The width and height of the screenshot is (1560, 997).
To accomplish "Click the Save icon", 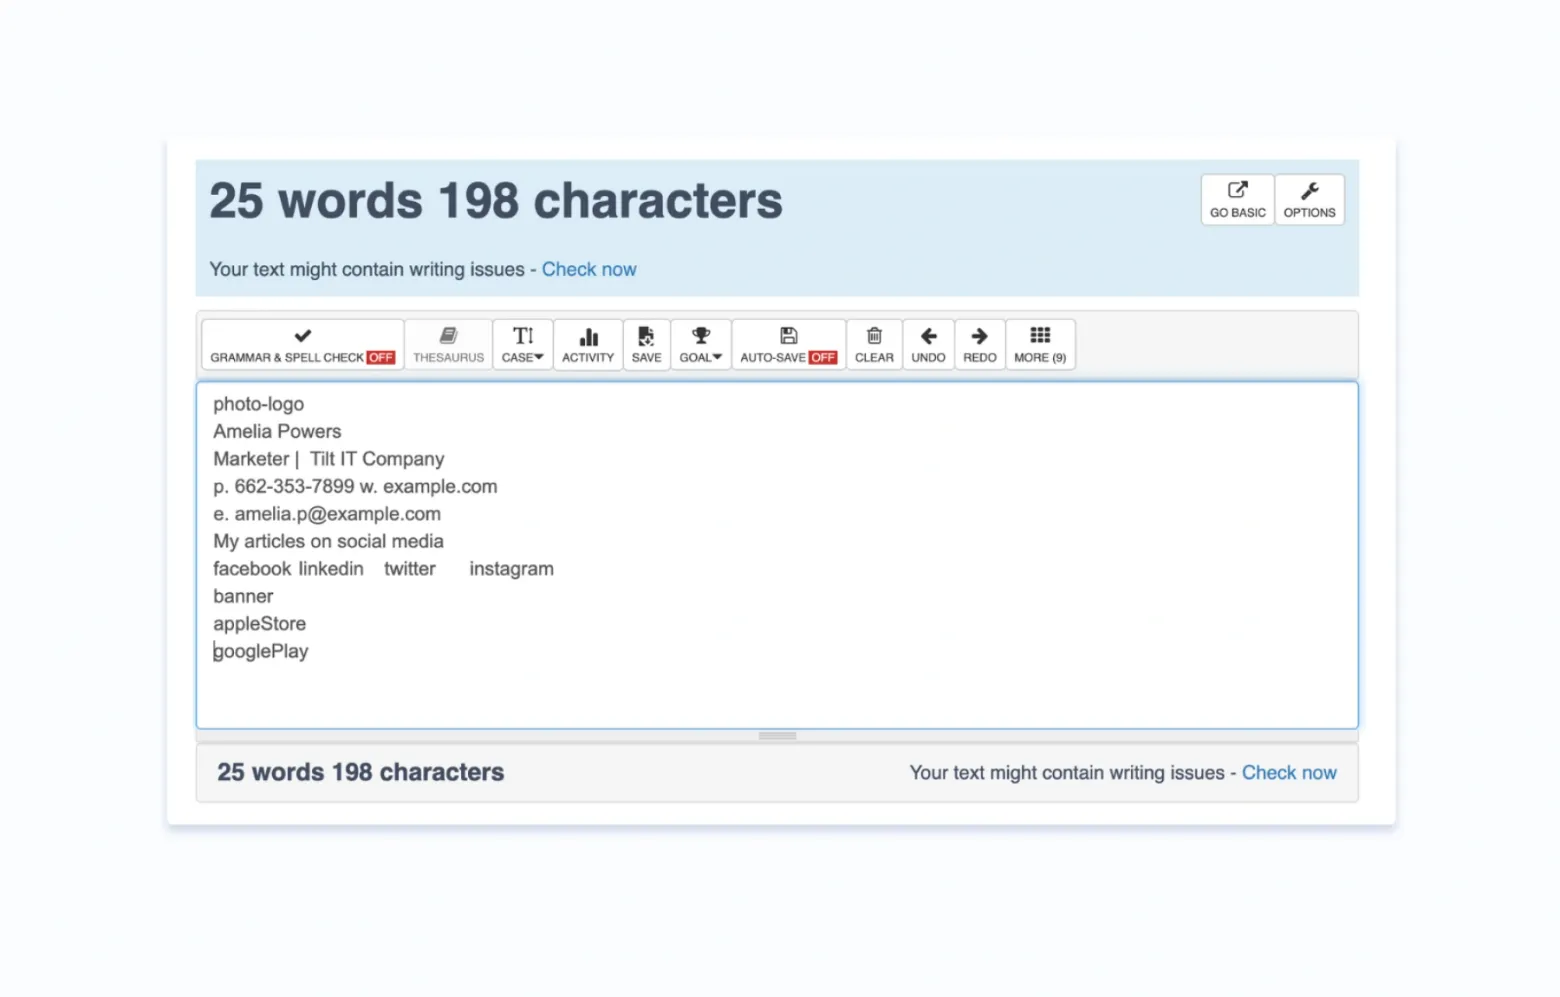I will click(x=646, y=345).
